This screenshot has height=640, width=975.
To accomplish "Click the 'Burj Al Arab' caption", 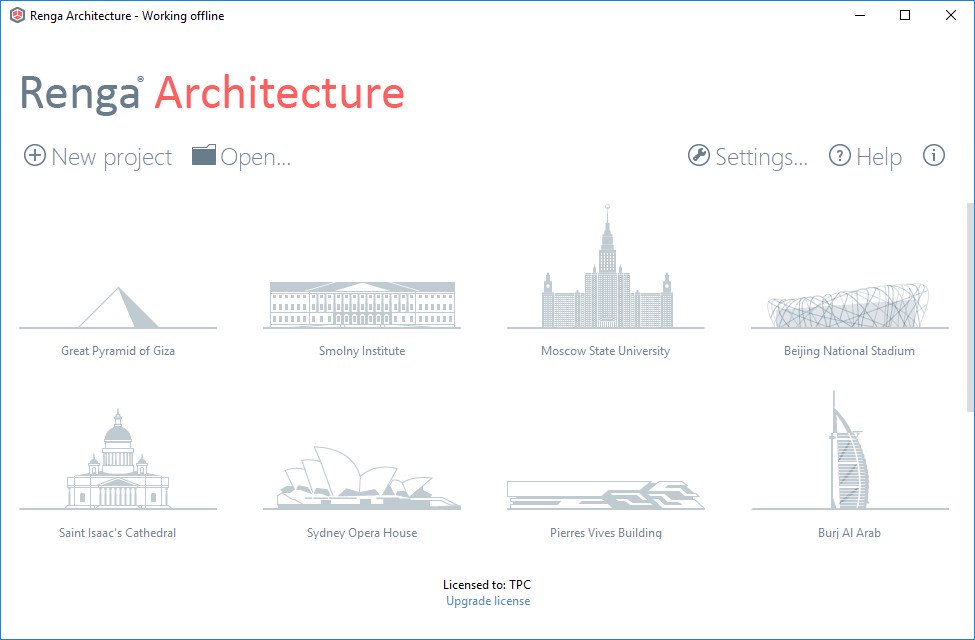I will (849, 533).
